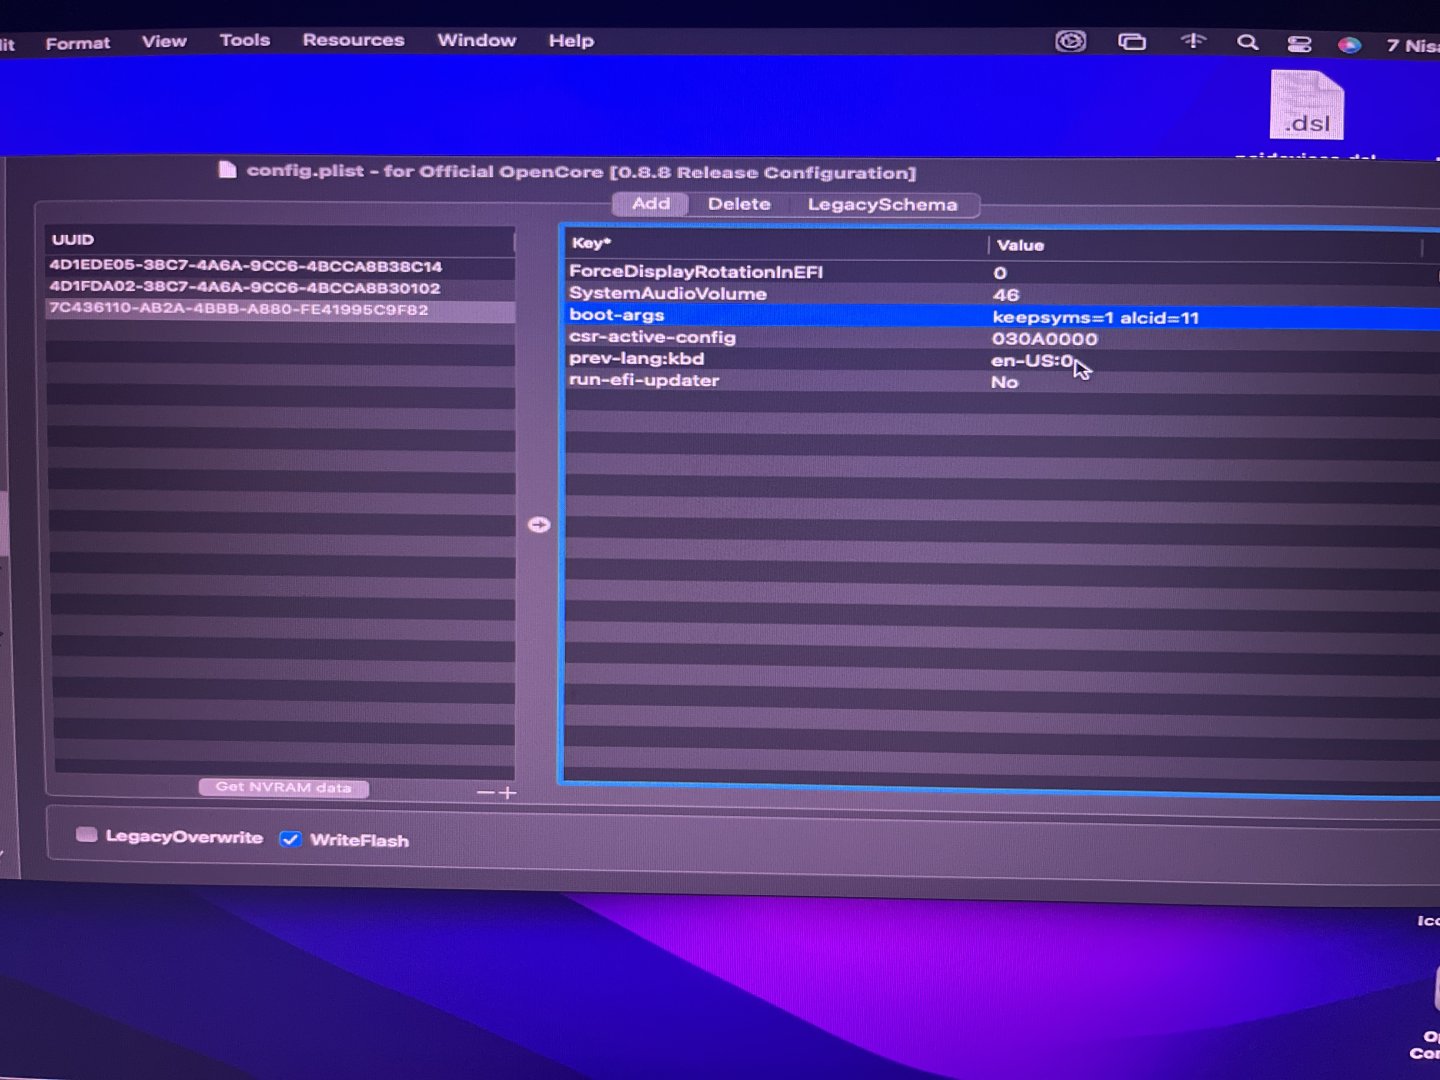Screen dimensions: 1440x1080
Task: Click the play-circle icon in the menu bar
Action: pyautogui.click(x=1070, y=41)
